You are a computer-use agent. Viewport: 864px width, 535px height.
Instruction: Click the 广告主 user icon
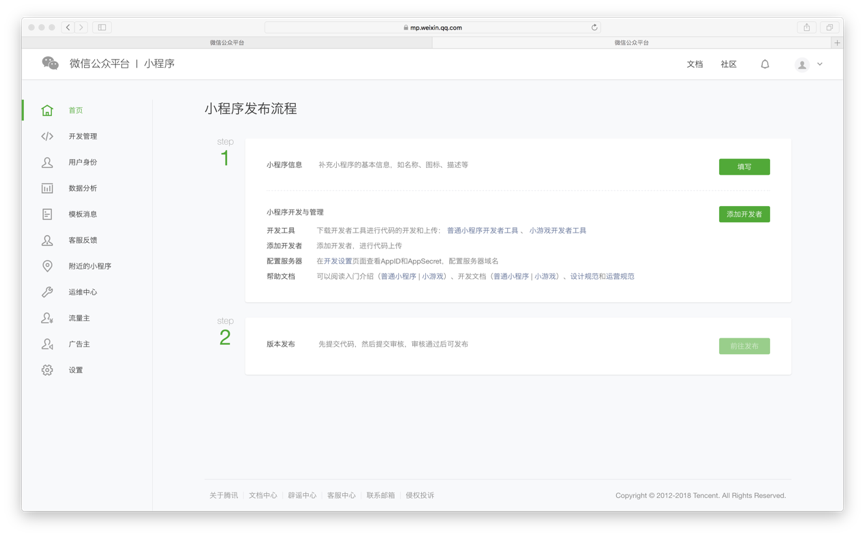pos(47,344)
